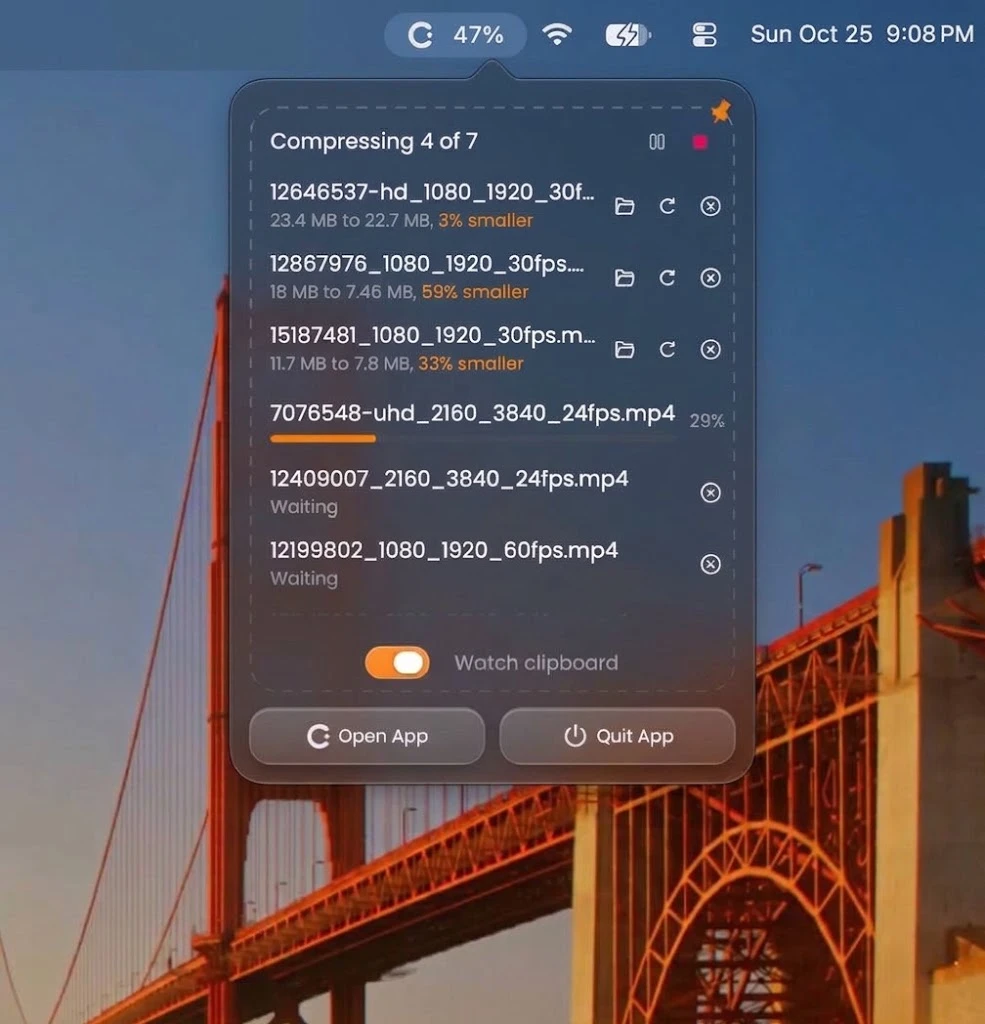Select 12409007_2160_3840_24fps.mp4 file name

449,479
